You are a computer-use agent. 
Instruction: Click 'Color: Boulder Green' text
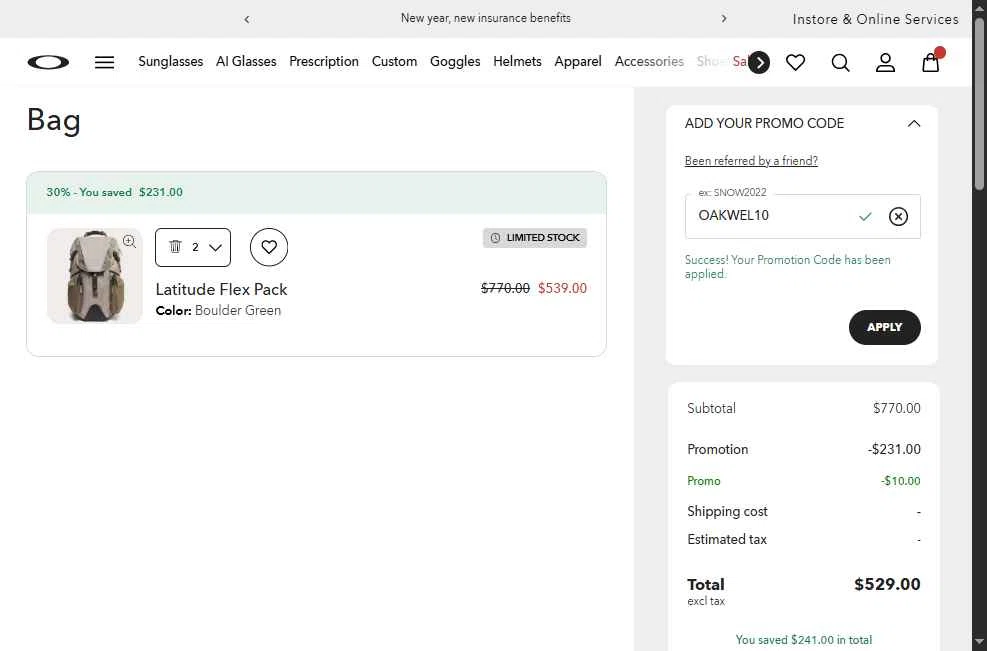tap(218, 310)
